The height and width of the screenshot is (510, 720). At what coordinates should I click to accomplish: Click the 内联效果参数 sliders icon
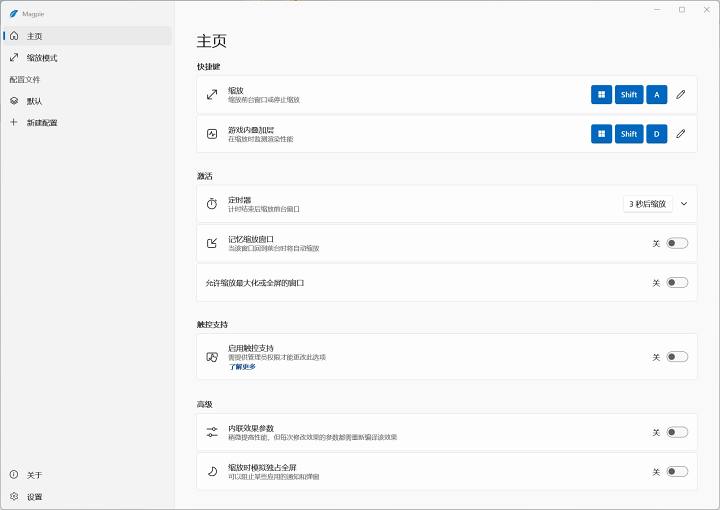212,432
